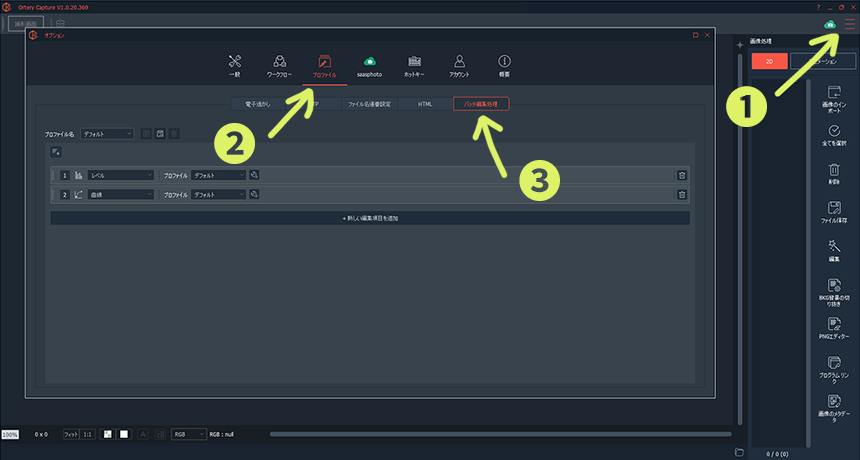Click the green saasphoto cloud icon in options
The image size is (860, 460).
[370, 65]
